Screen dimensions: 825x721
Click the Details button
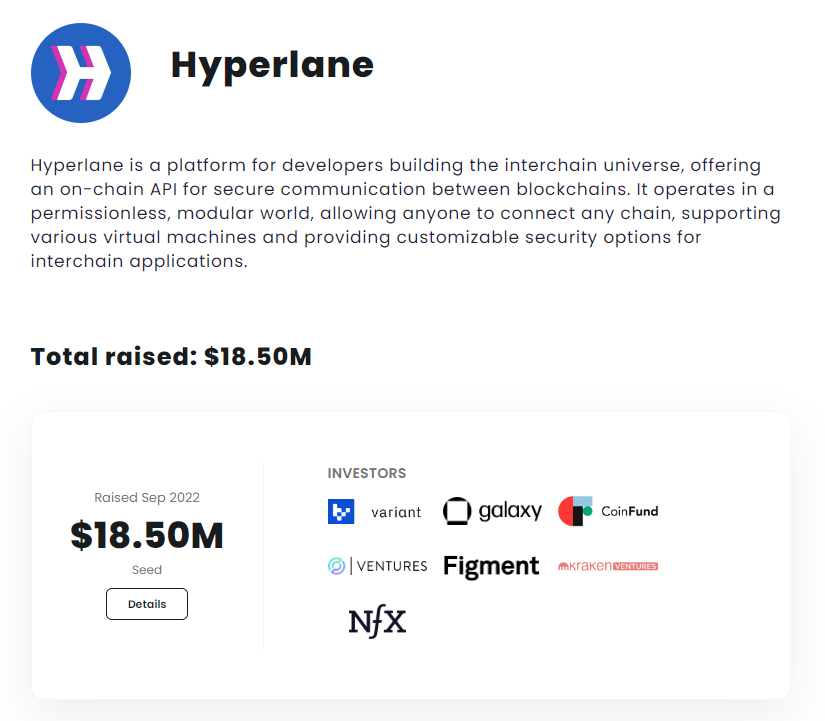(x=147, y=604)
